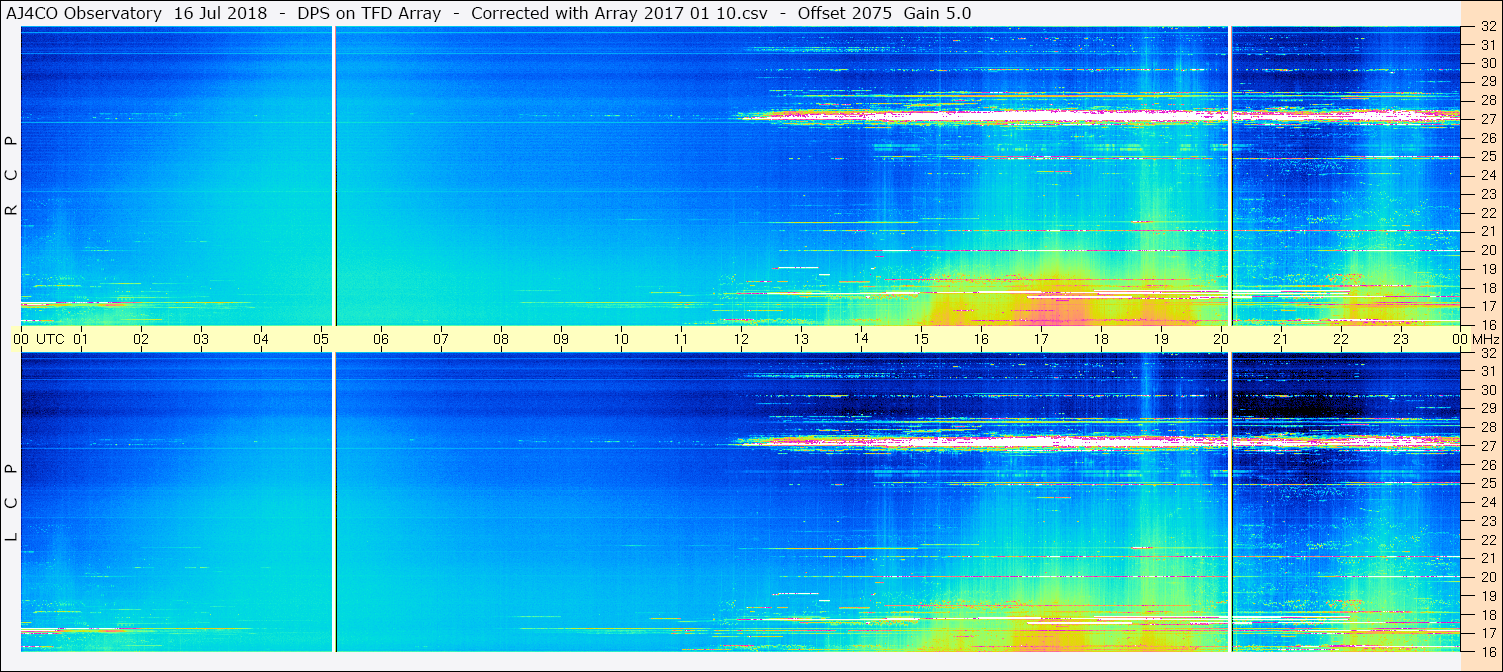Click the 29 MHz tick of LCP frequency scale

pos(1488,409)
